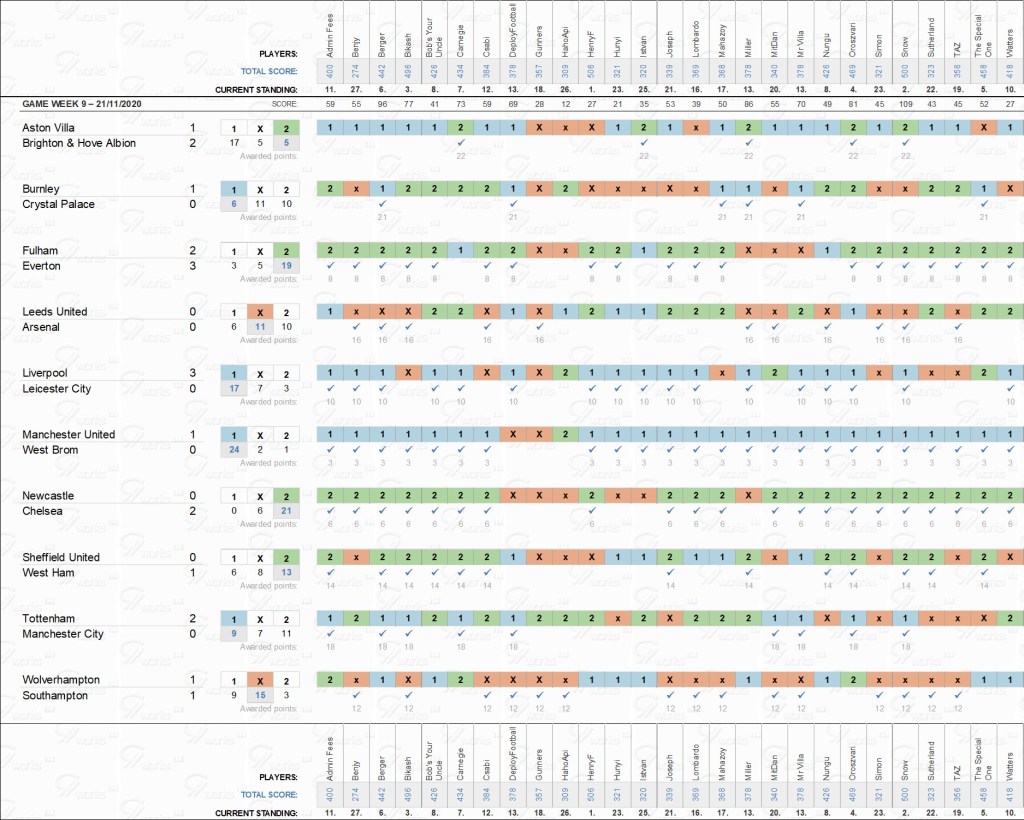This screenshot has width=1024, height=820.
Task: Select Watters' checkmark for Sheffield United match
Action: point(1009,572)
